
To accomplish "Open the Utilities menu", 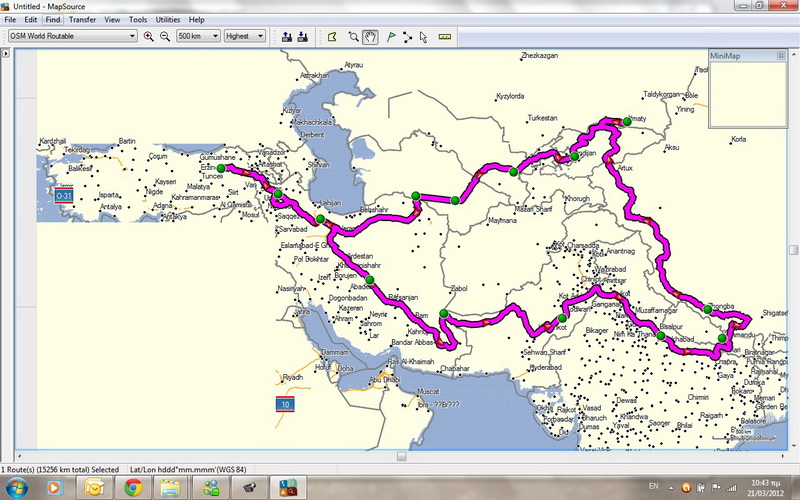I will [x=168, y=19].
